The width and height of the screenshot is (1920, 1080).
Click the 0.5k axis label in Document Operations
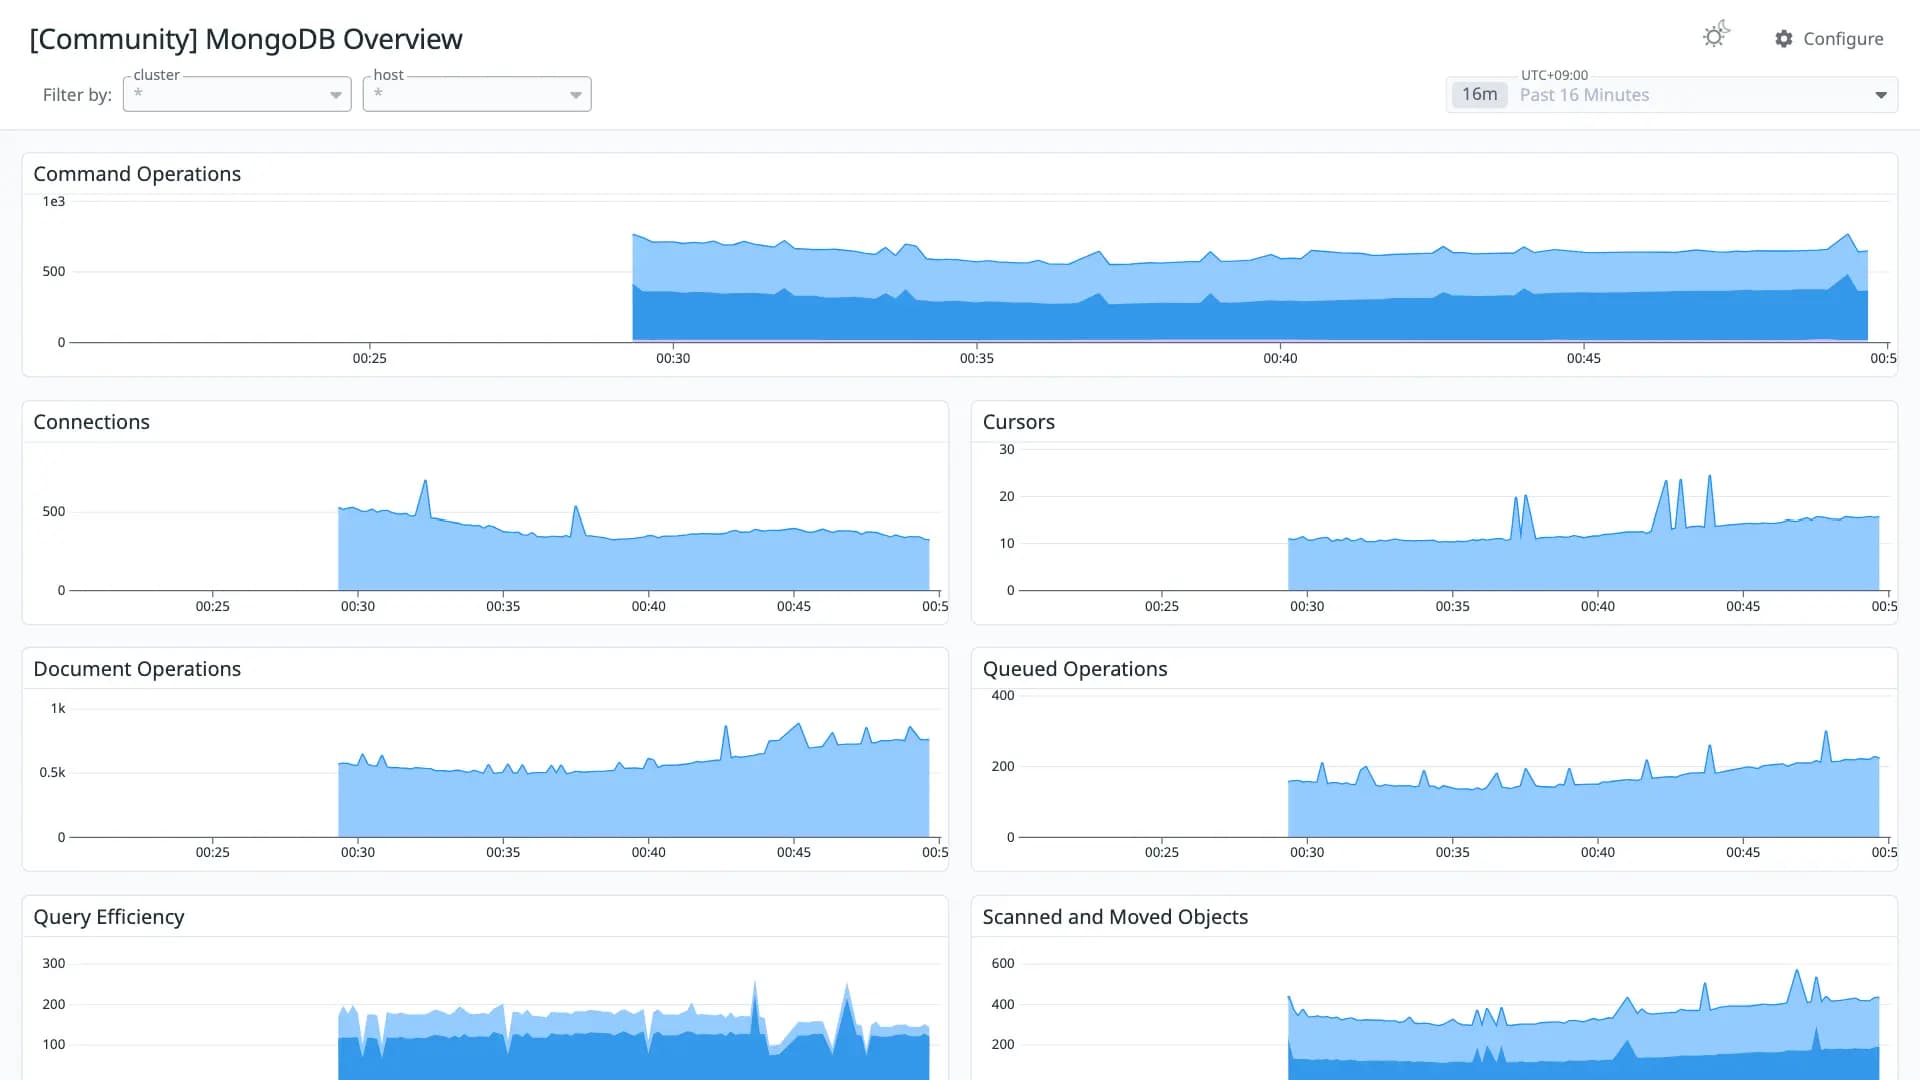(x=52, y=773)
